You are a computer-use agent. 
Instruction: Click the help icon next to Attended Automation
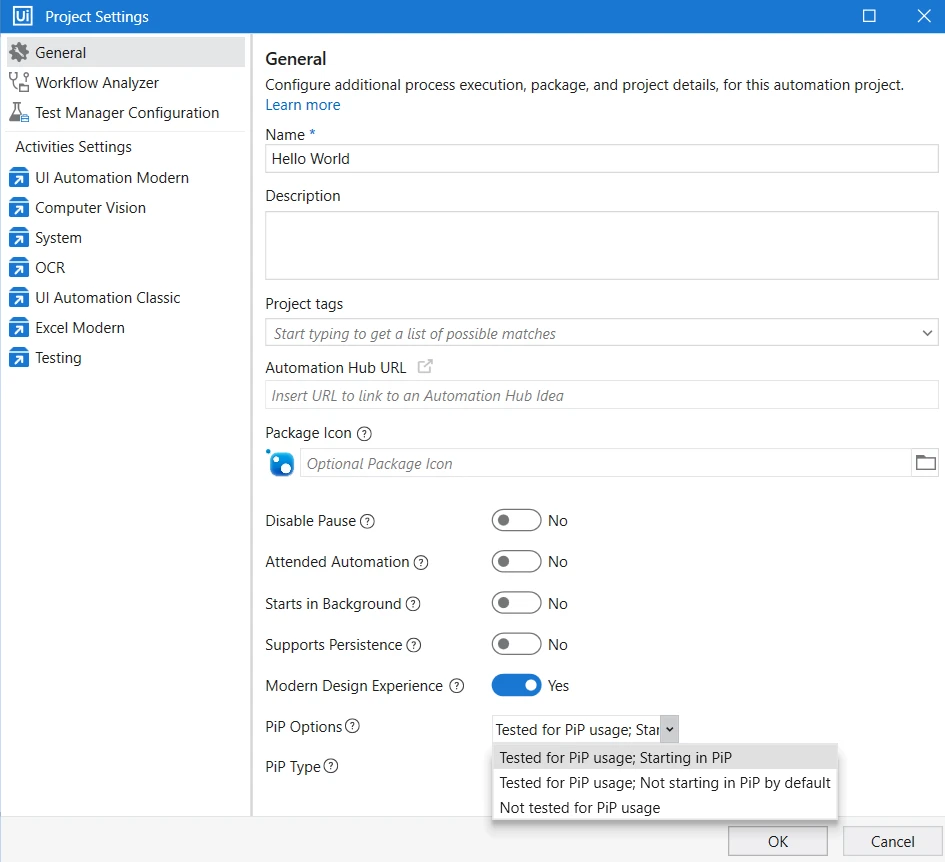click(421, 562)
